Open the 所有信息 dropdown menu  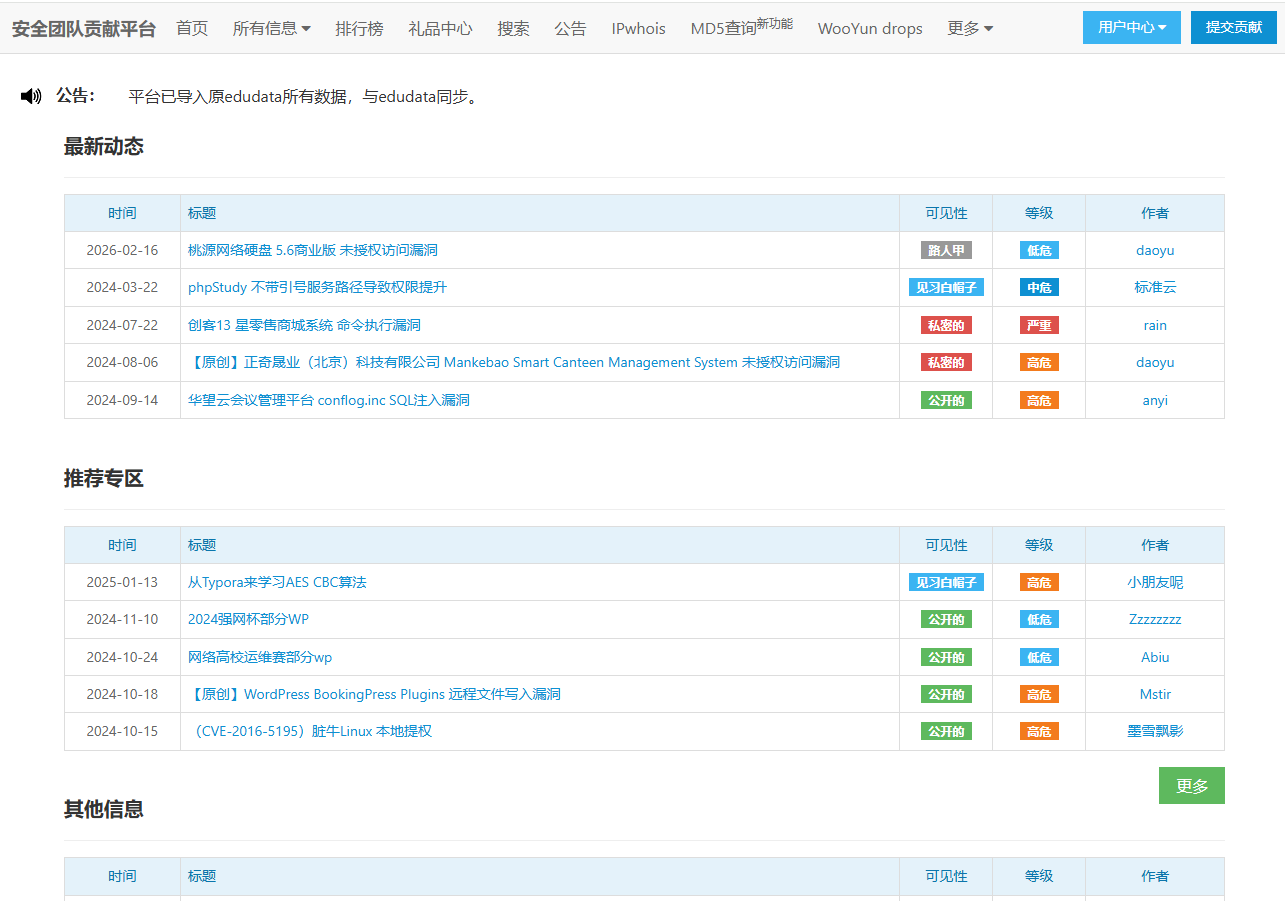[271, 28]
